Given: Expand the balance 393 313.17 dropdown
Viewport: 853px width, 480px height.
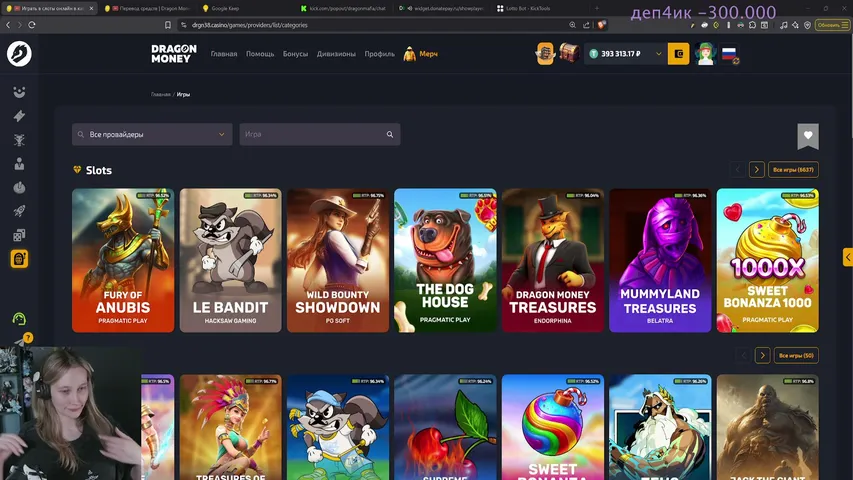Looking at the screenshot, I should [658, 54].
